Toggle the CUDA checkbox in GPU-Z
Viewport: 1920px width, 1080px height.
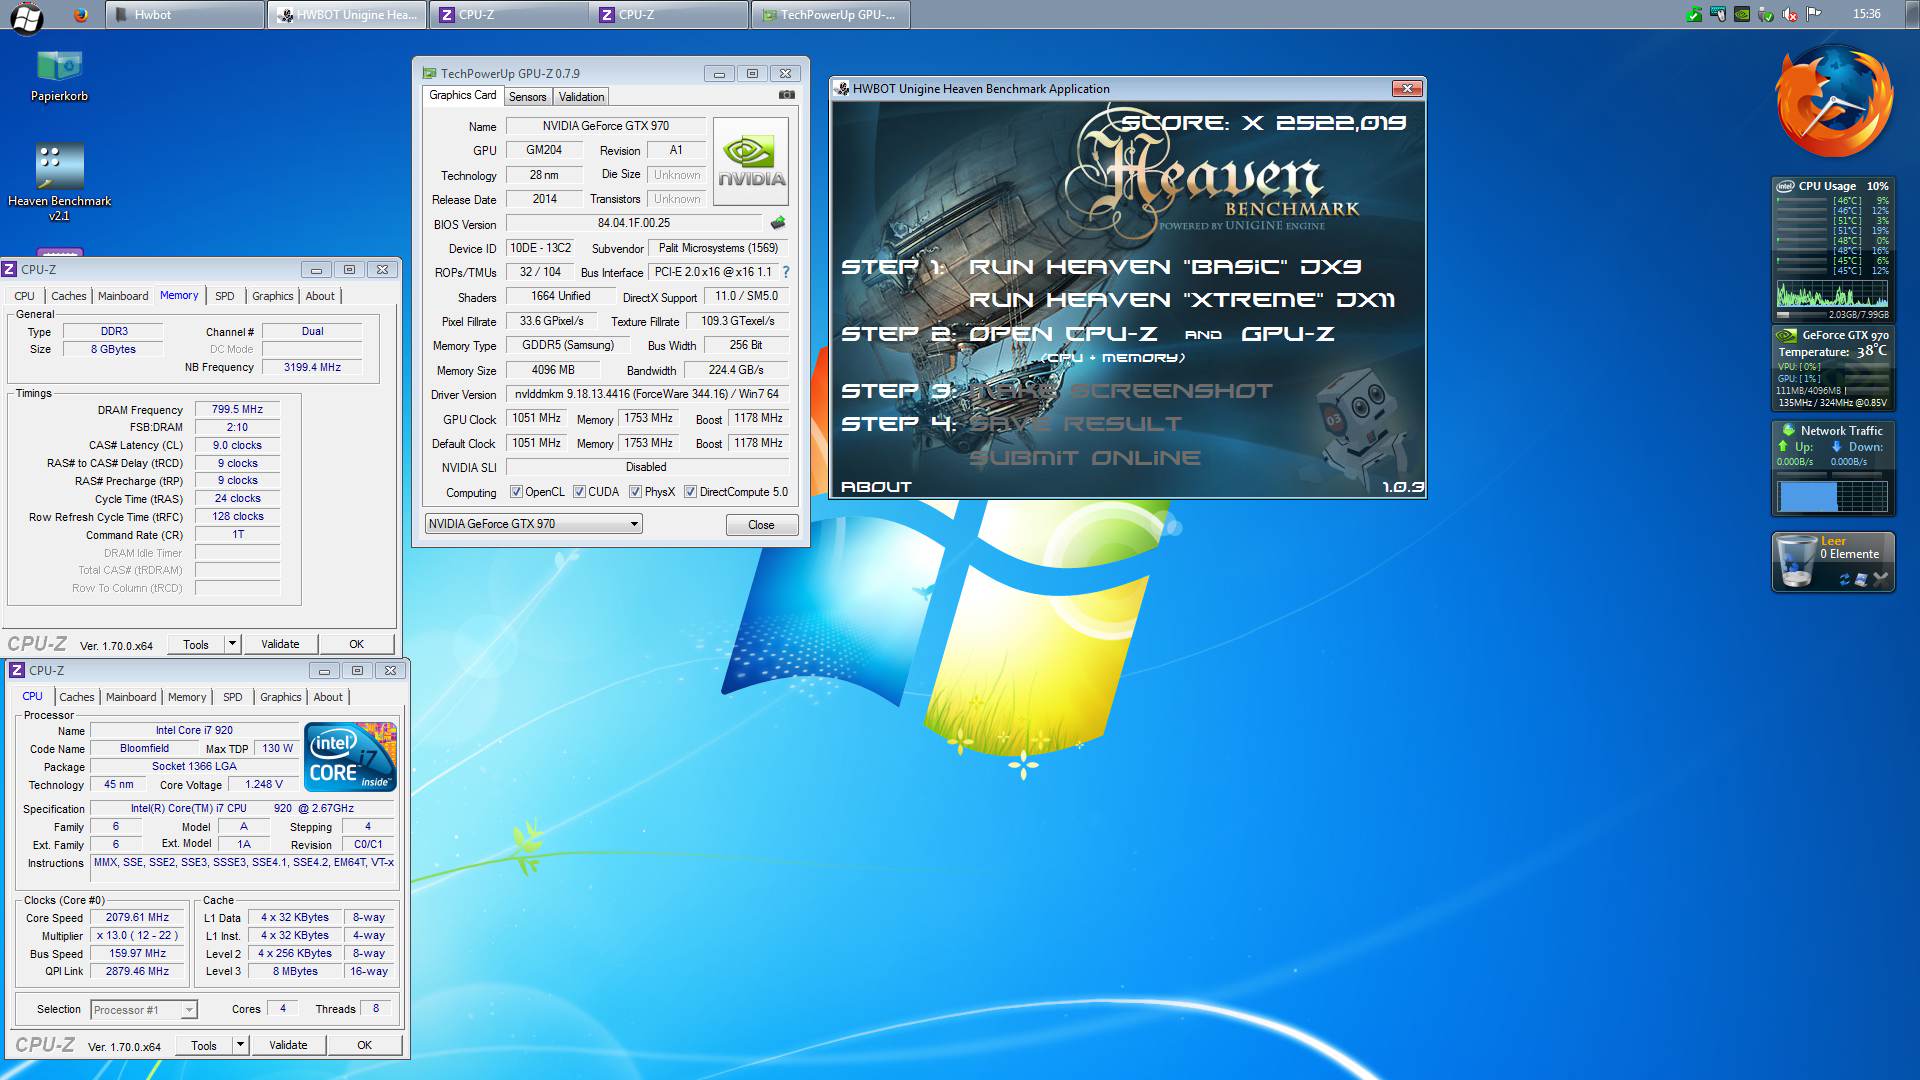(579, 492)
